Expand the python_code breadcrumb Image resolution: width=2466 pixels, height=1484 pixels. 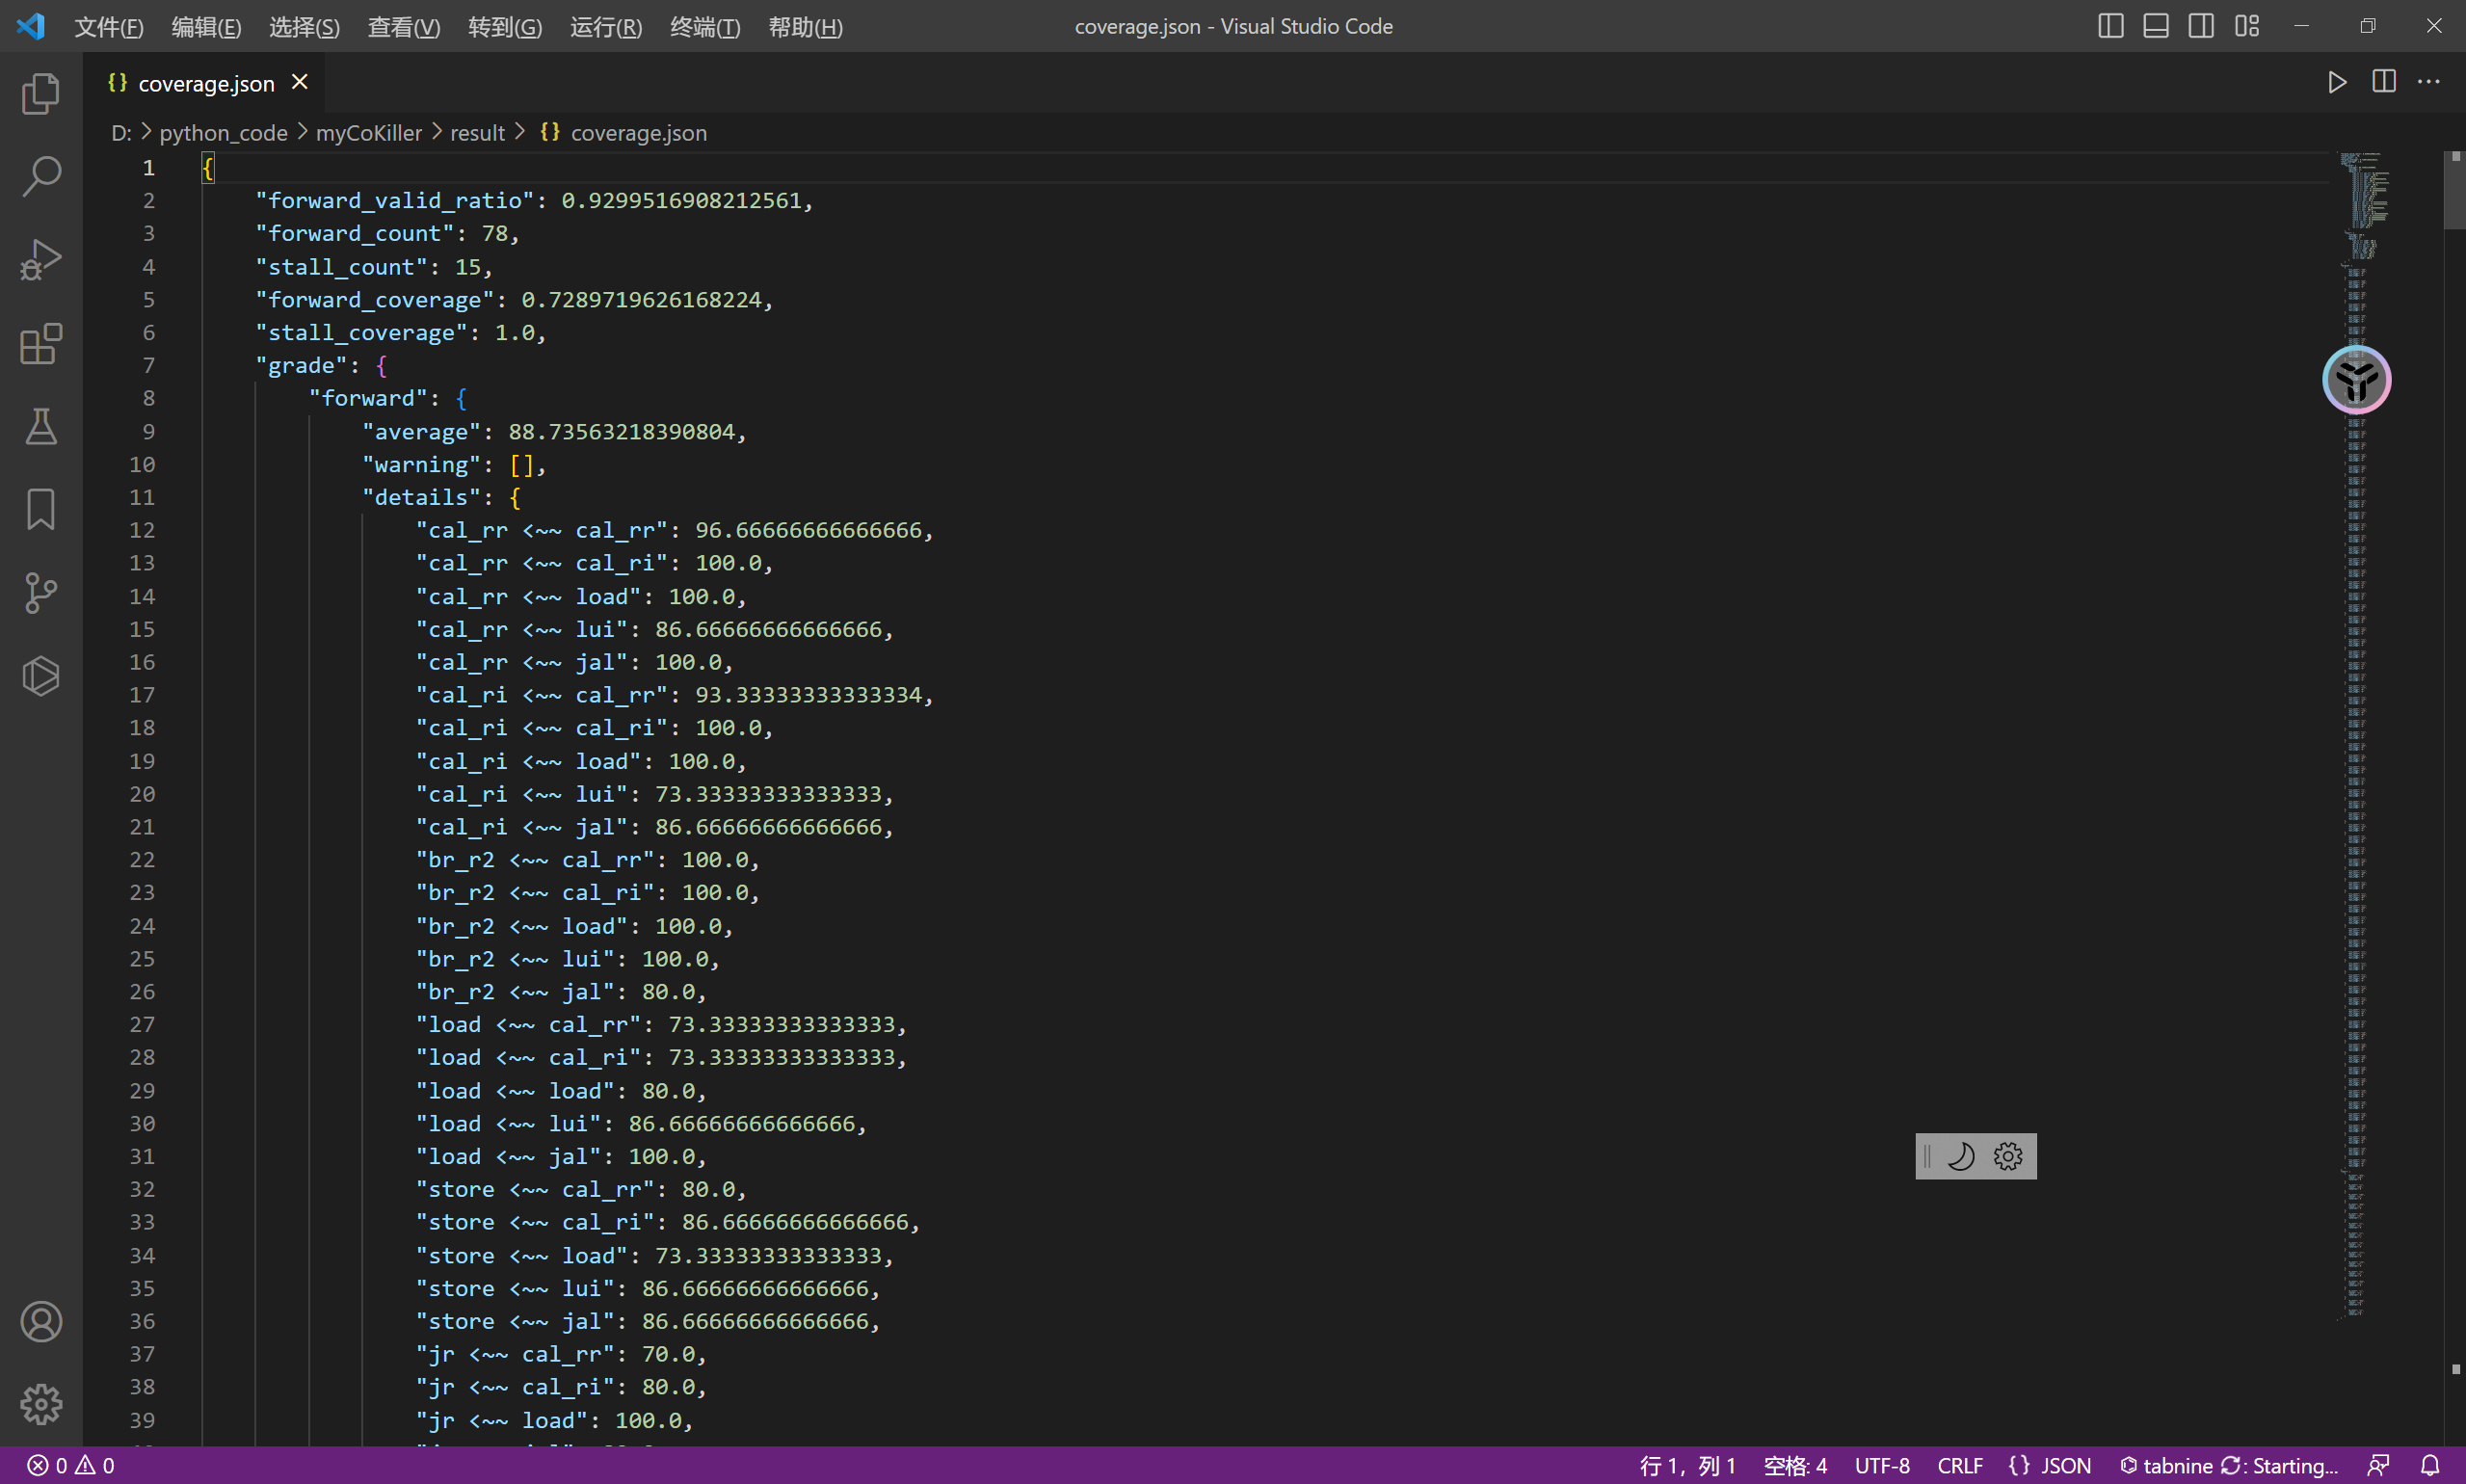coord(223,132)
